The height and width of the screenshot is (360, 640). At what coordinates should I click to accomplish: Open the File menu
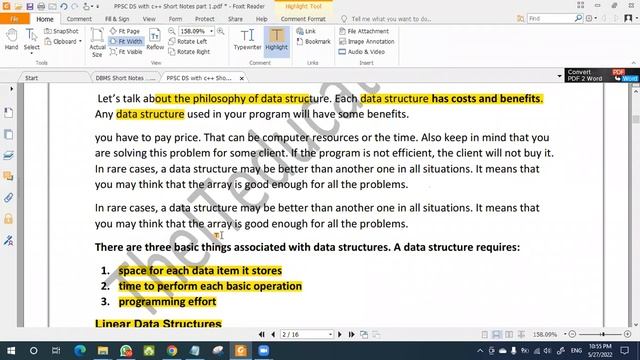click(15, 19)
